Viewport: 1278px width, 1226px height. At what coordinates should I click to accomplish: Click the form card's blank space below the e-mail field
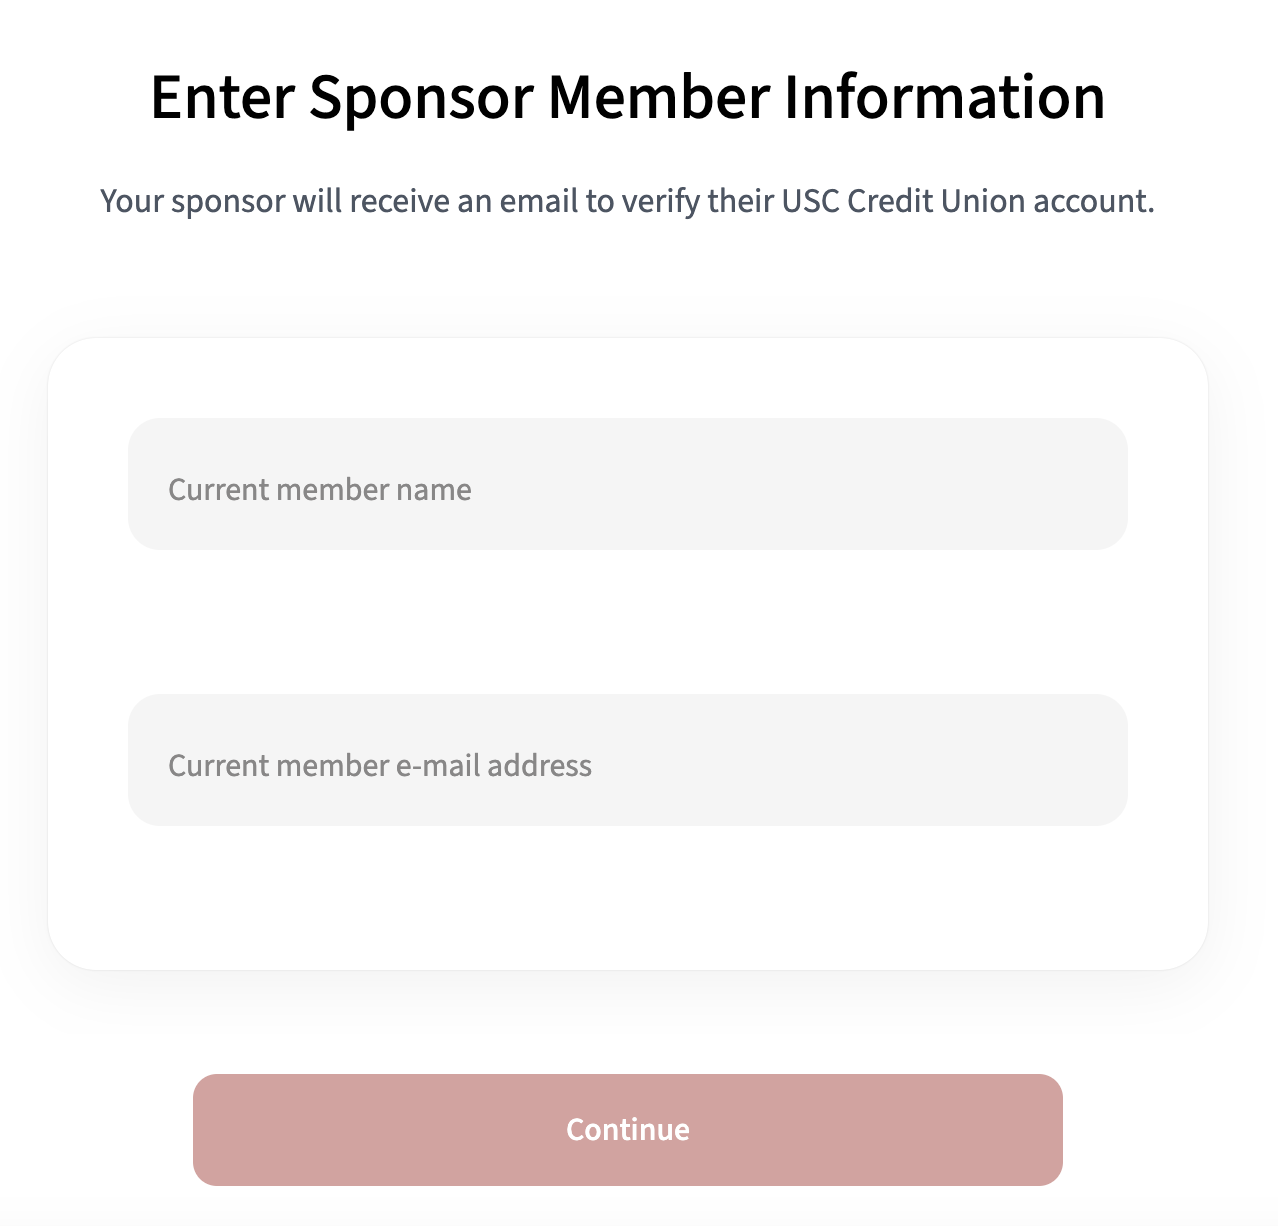628,897
